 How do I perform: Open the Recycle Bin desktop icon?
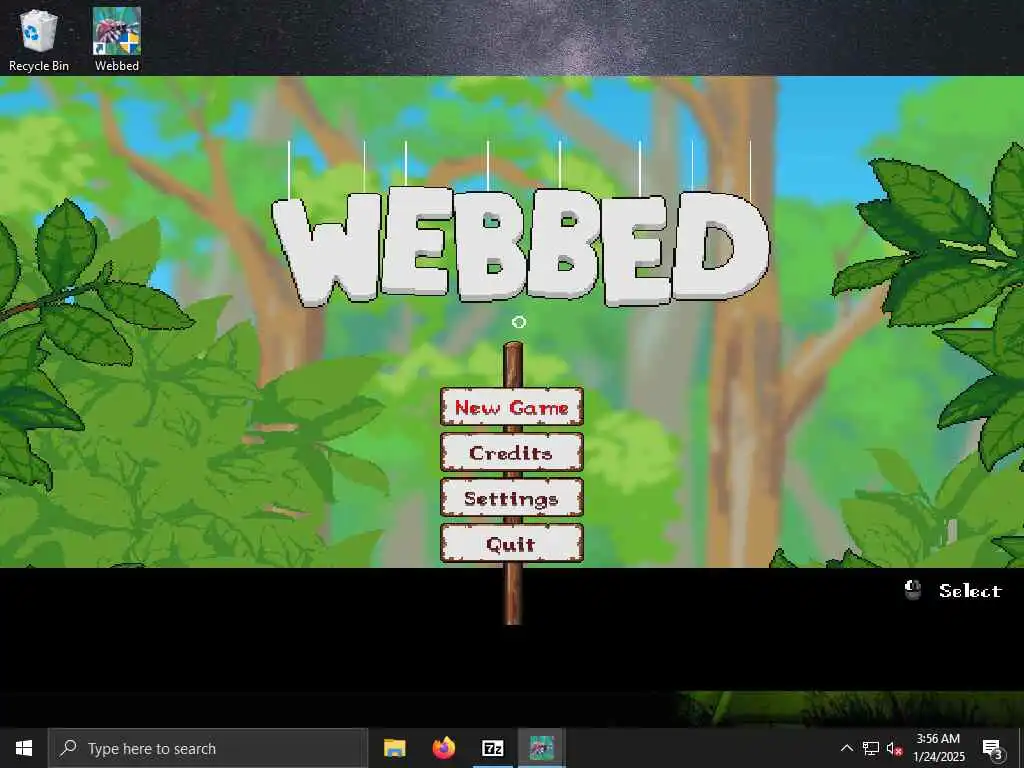tap(39, 40)
